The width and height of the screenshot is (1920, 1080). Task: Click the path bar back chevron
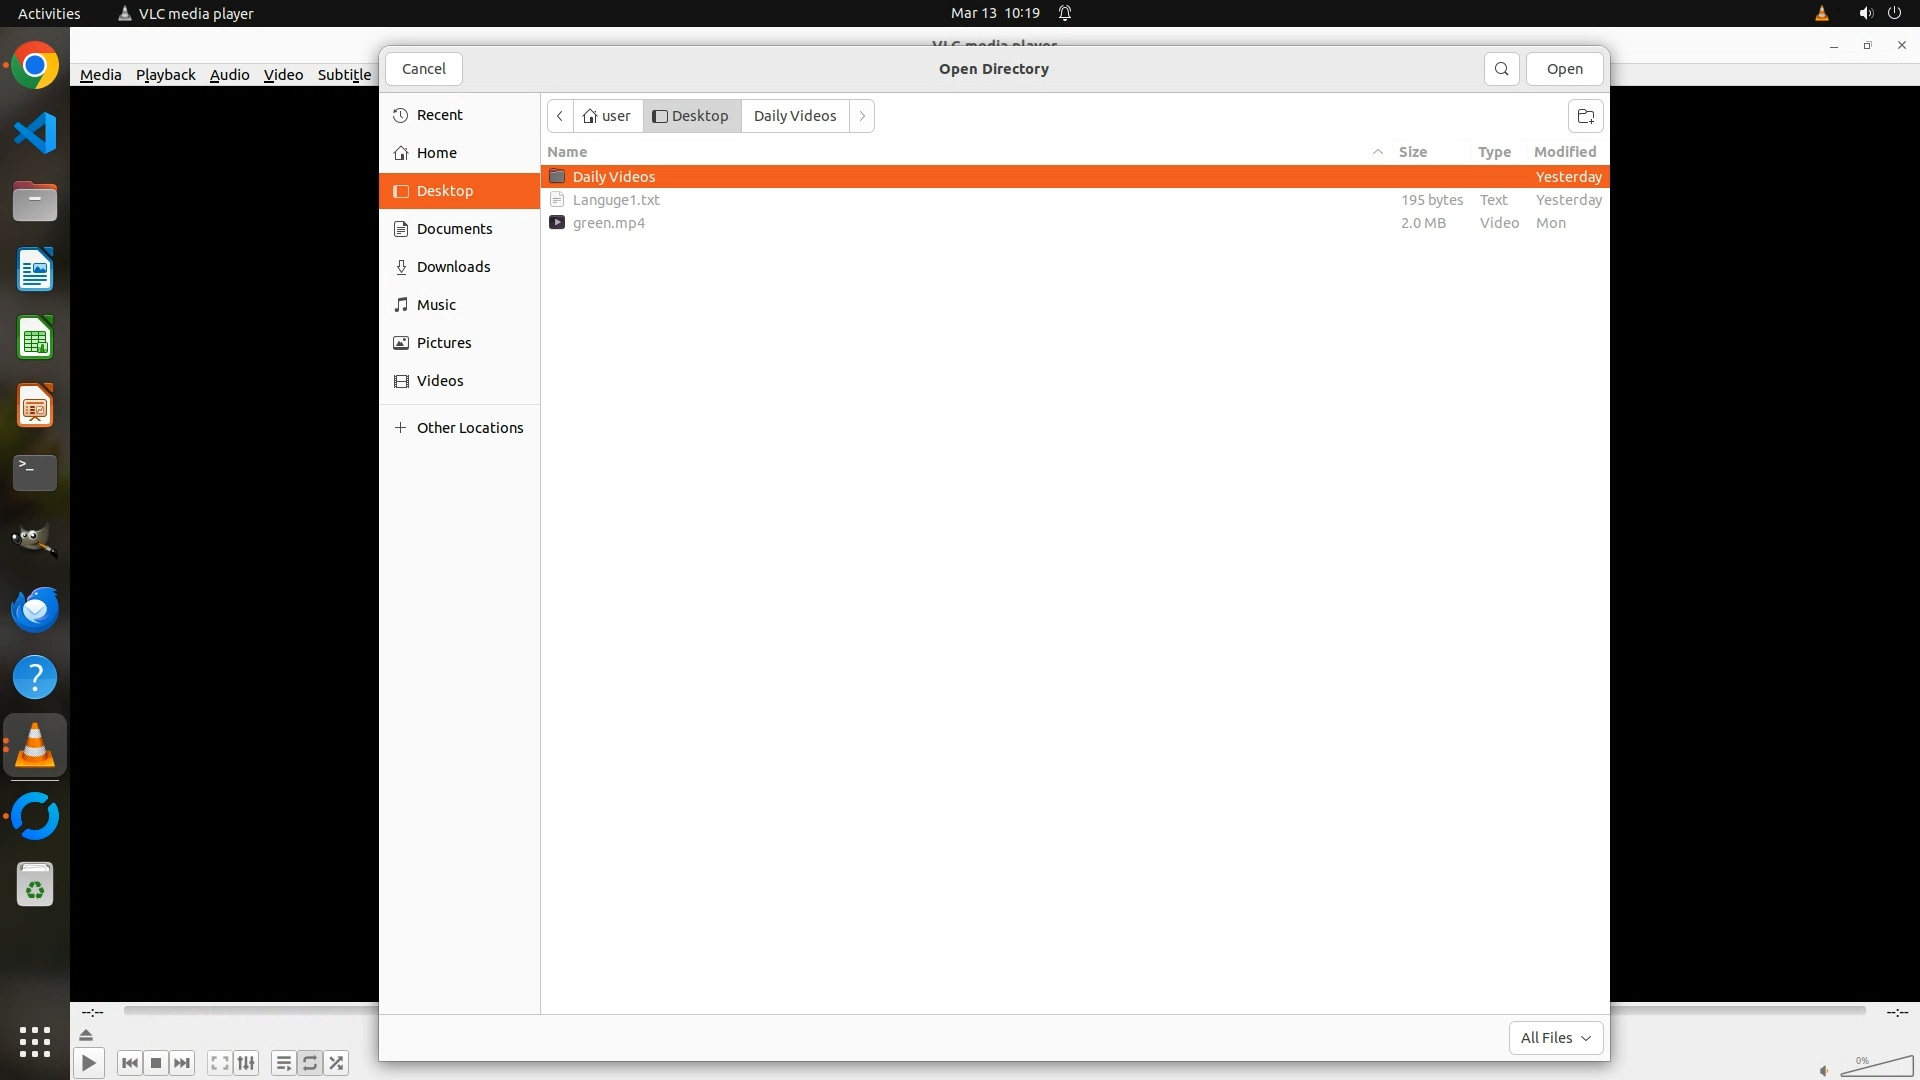(560, 116)
